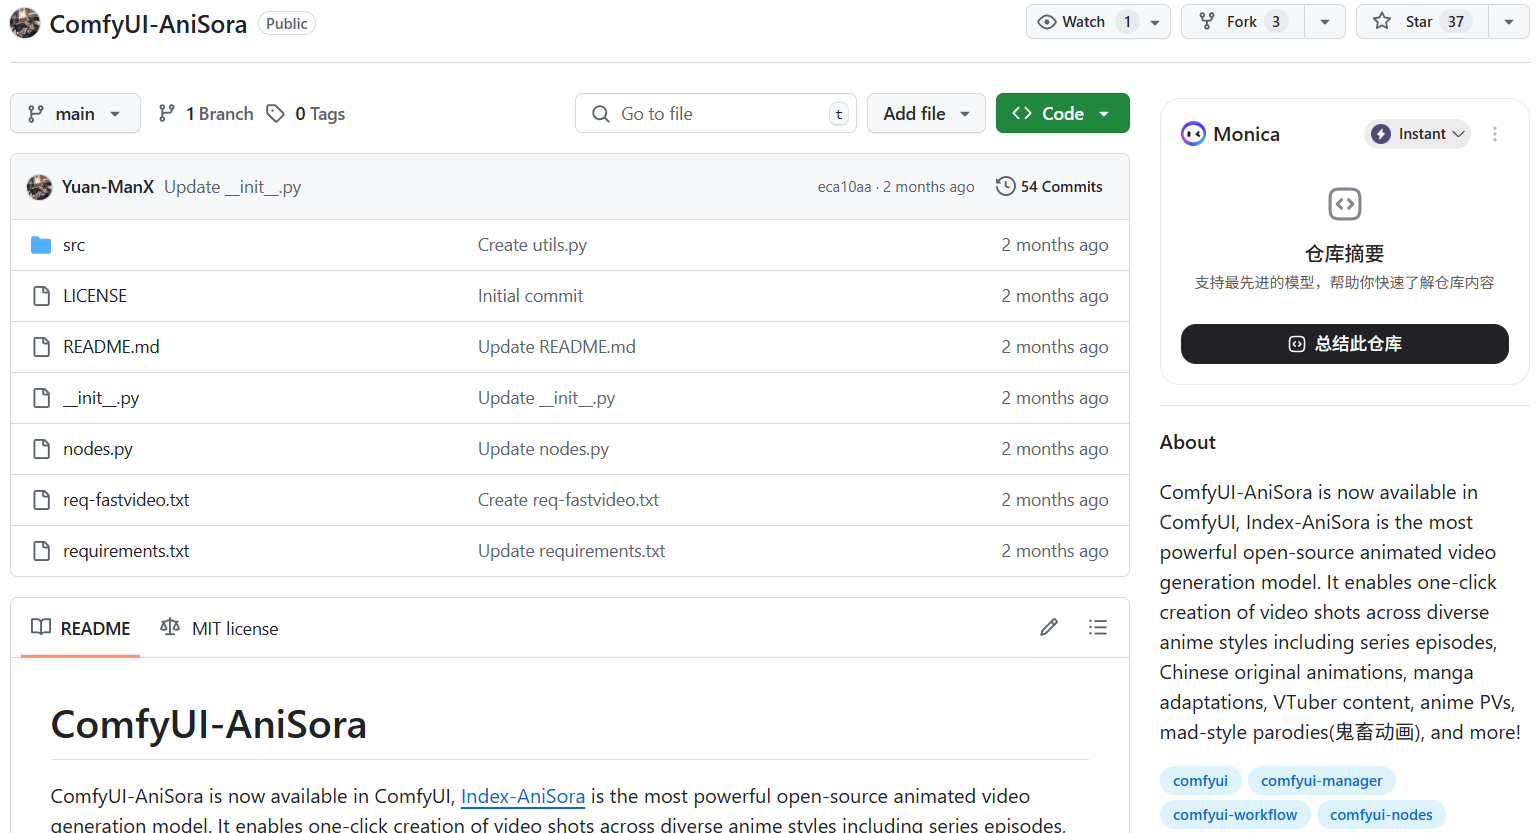Click the file icon beside requirements.txt
The image size is (1538, 833).
pyautogui.click(x=41, y=551)
